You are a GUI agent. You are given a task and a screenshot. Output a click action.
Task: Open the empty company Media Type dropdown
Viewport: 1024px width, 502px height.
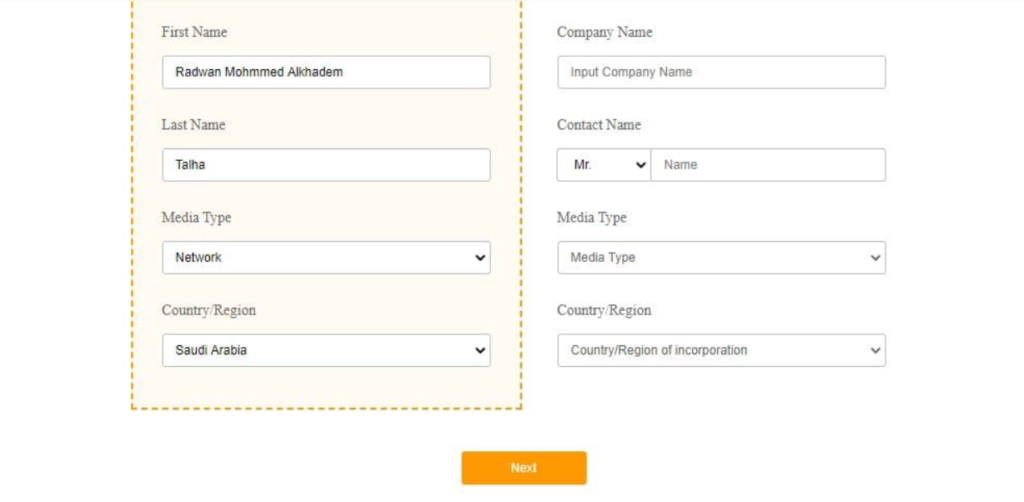pyautogui.click(x=721, y=258)
